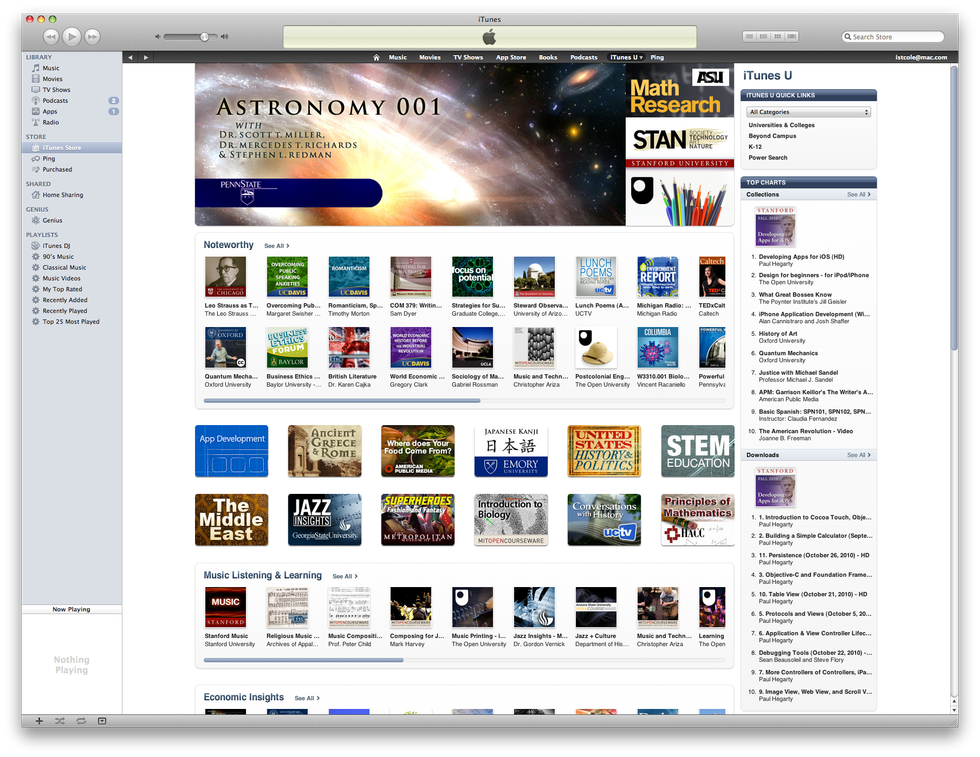Open the Podcasts library in the sidebar
This screenshot has width=980, height=757.
point(55,100)
